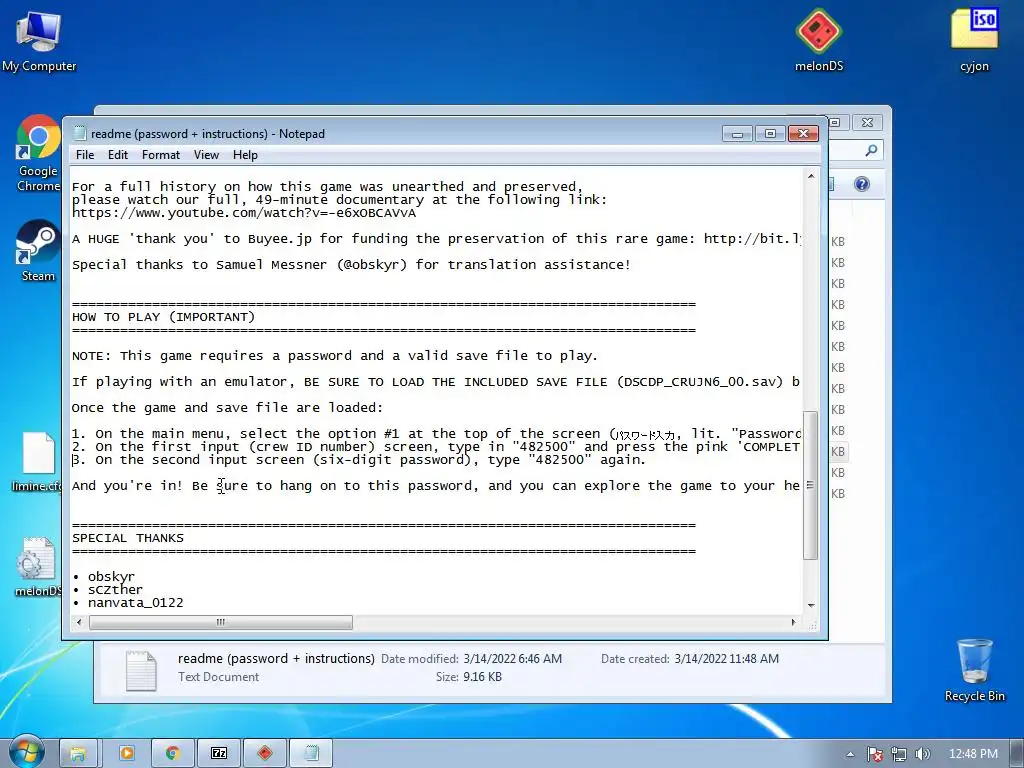Click the Notepad title bar document icon
Viewport: 1024px width, 768px height.
80,133
